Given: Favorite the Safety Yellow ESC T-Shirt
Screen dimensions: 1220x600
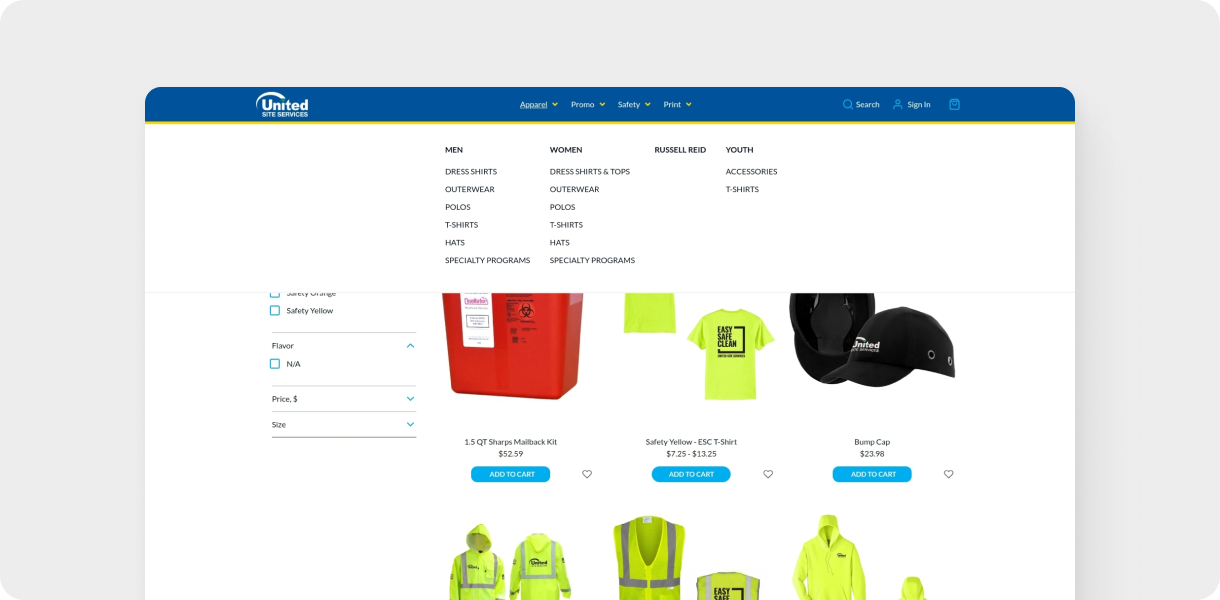Looking at the screenshot, I should (768, 474).
